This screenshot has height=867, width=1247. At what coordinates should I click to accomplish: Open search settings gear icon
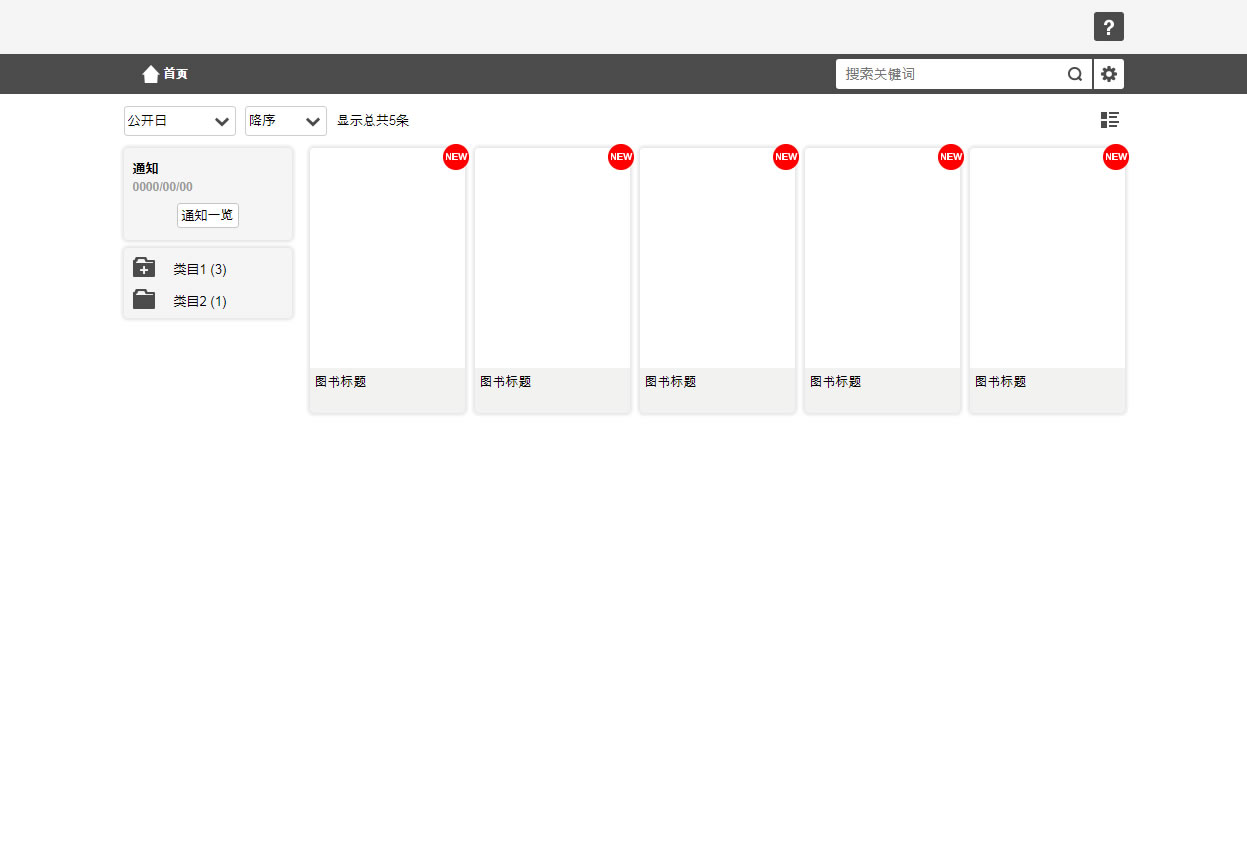coord(1109,74)
